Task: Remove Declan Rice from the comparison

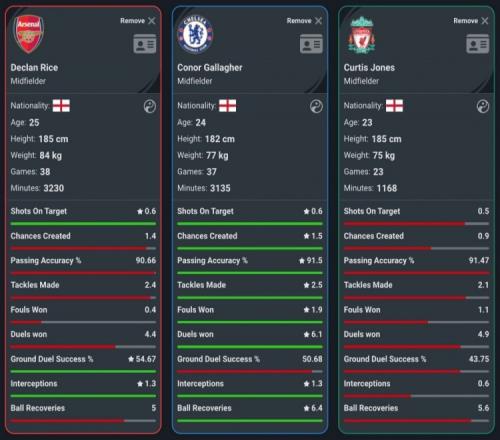Action: pyautogui.click(x=138, y=21)
